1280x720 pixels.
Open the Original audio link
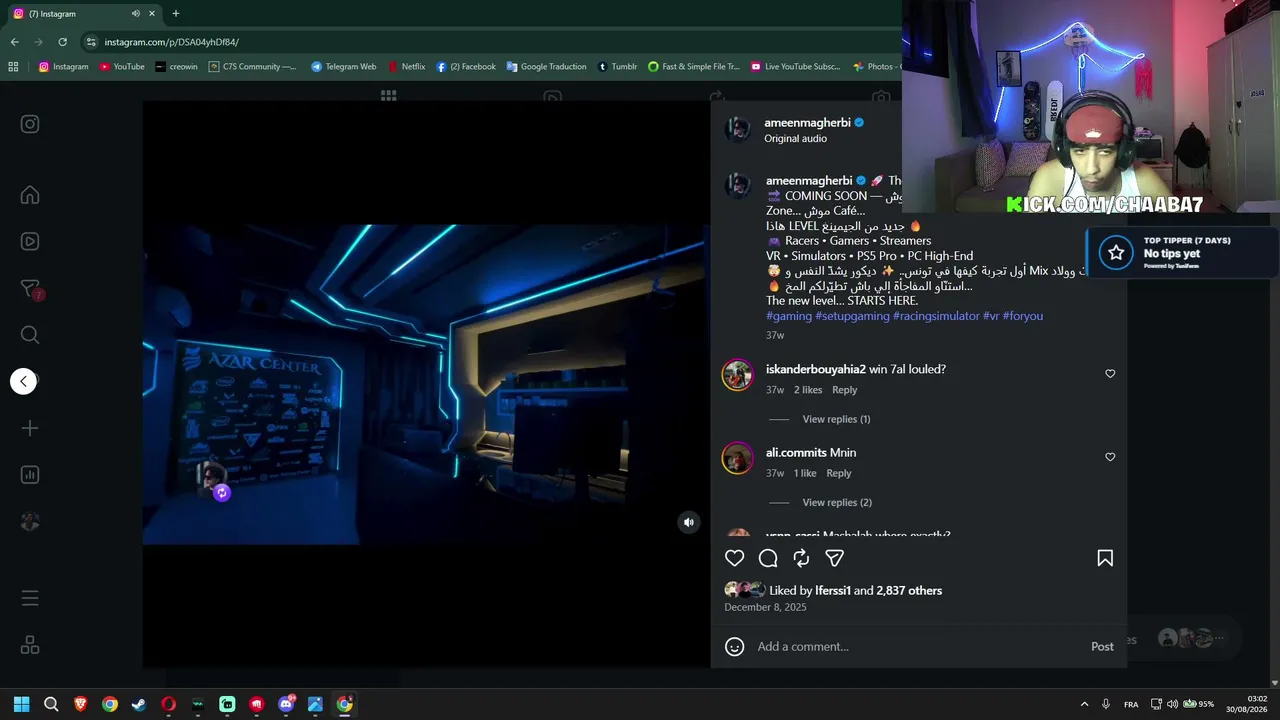pos(795,139)
